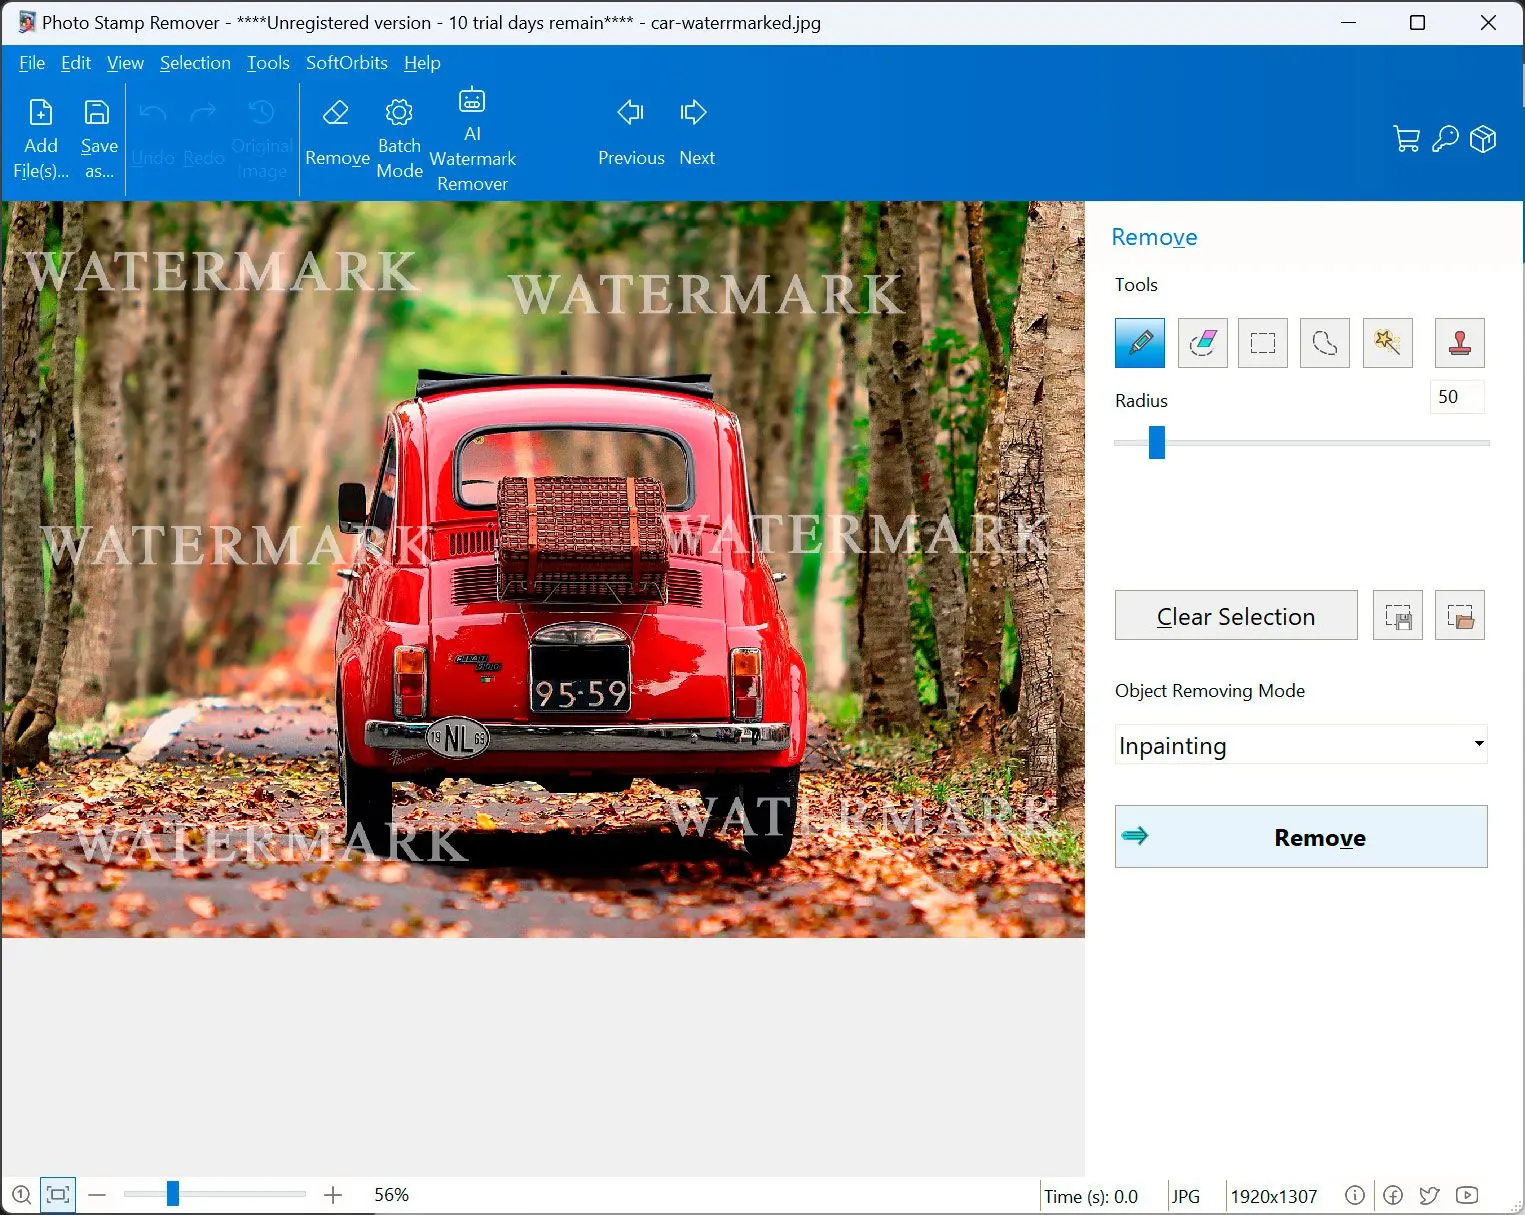Screen dimensions: 1525x1215
Task: Click the Radius value field showing 50
Action: (1457, 397)
